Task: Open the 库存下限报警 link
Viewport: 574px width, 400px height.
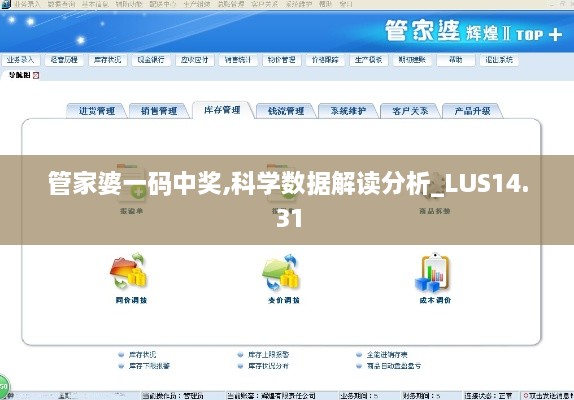Action: [149, 366]
